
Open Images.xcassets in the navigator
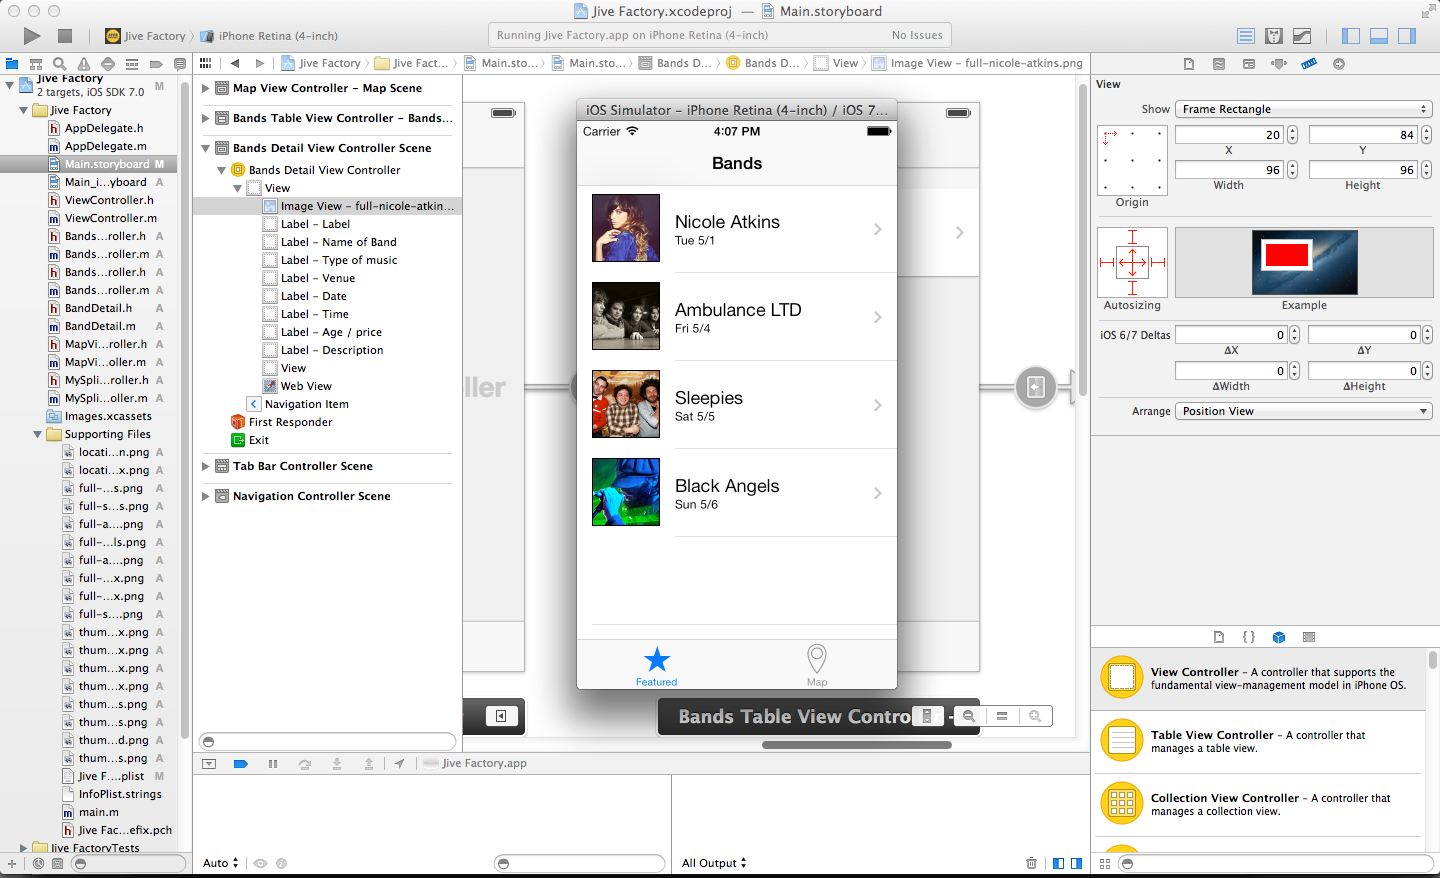coord(108,416)
